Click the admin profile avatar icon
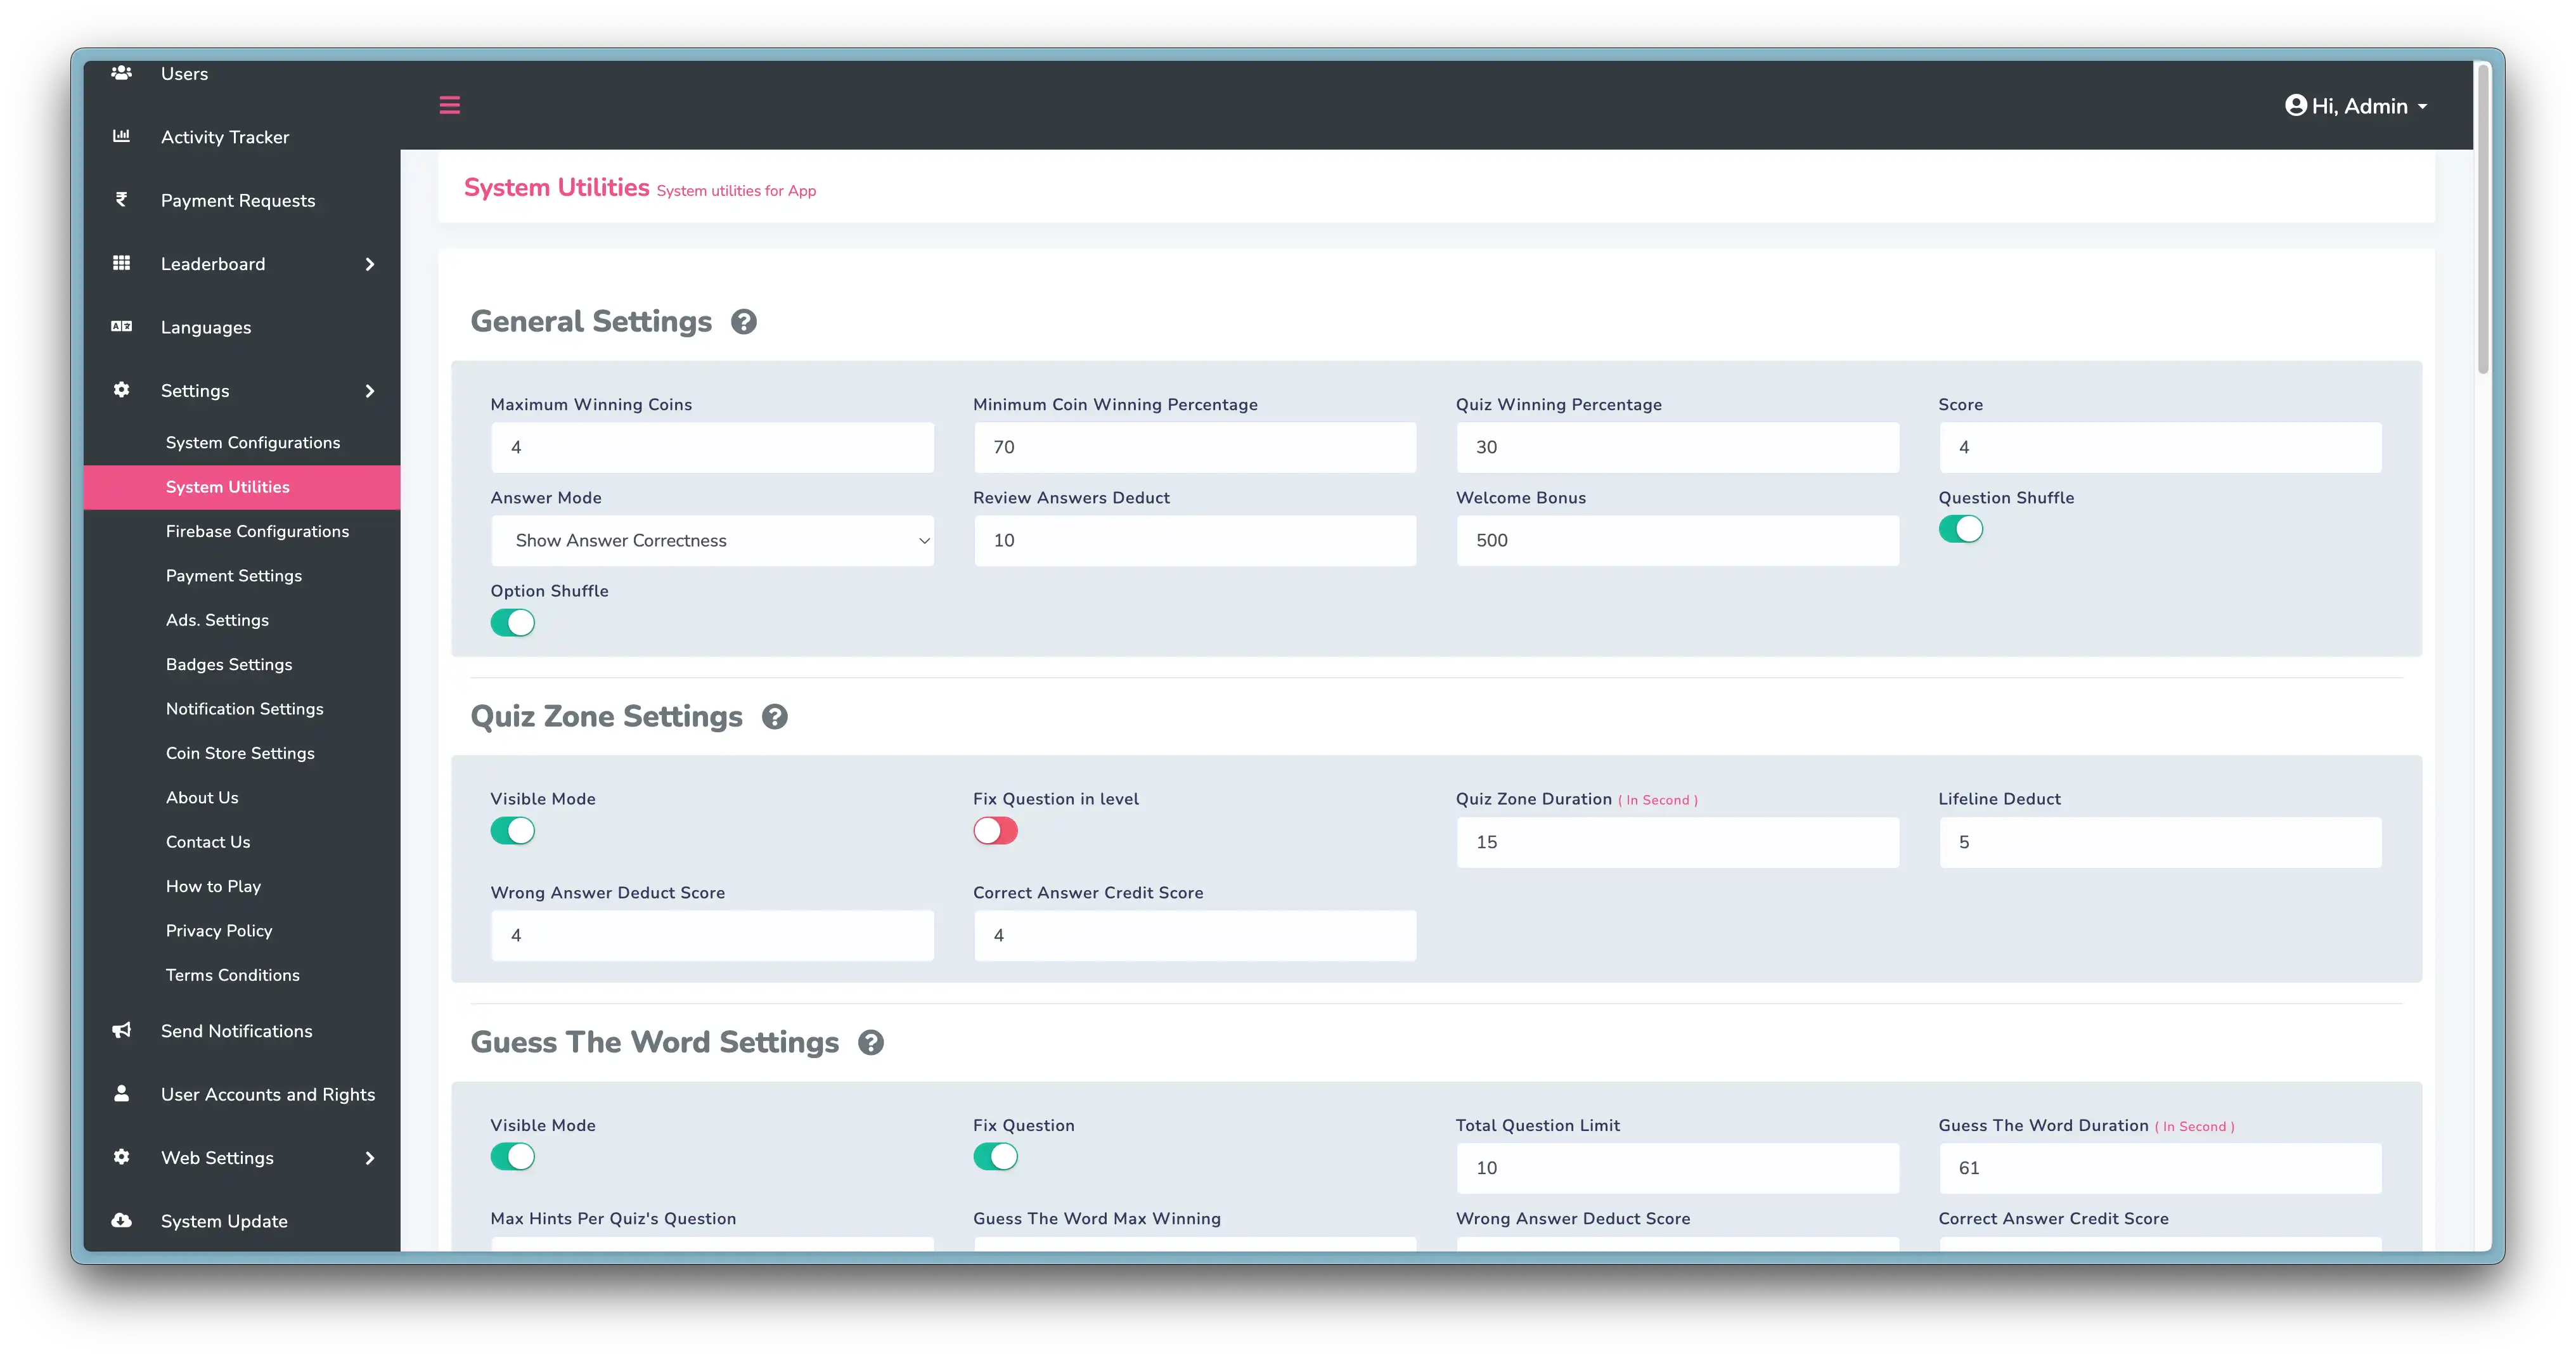Viewport: 2576px width, 1358px height. click(x=2295, y=105)
